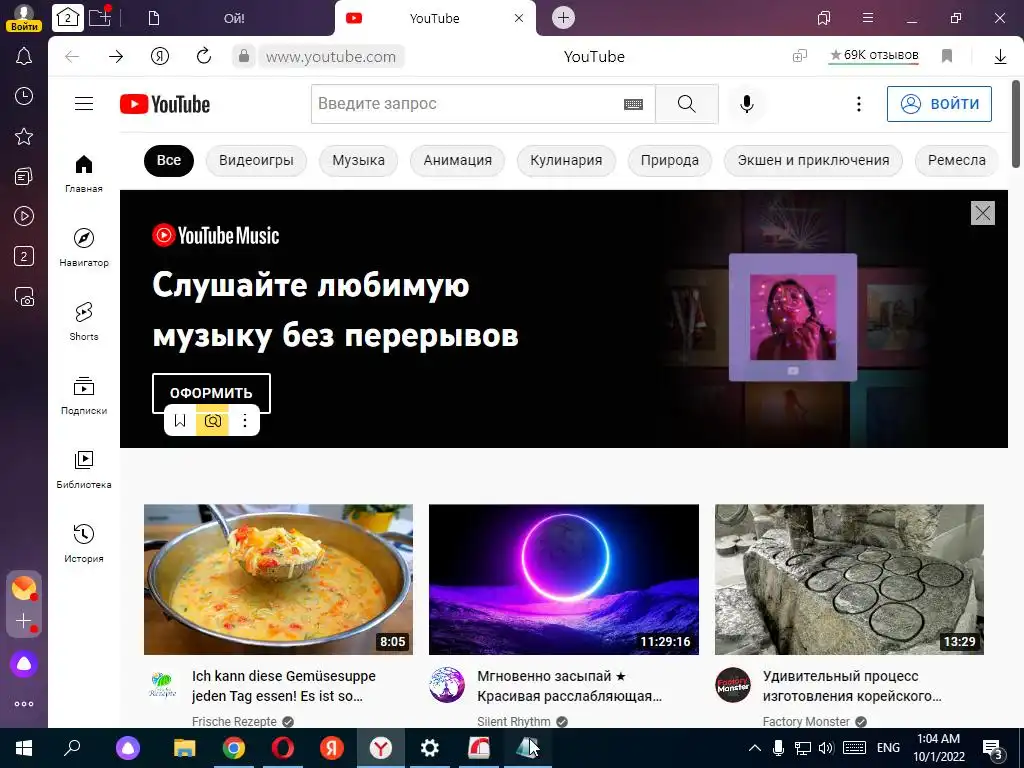Open the on-screen keyboard in search box
Viewport: 1024px width, 768px height.
pyautogui.click(x=633, y=104)
